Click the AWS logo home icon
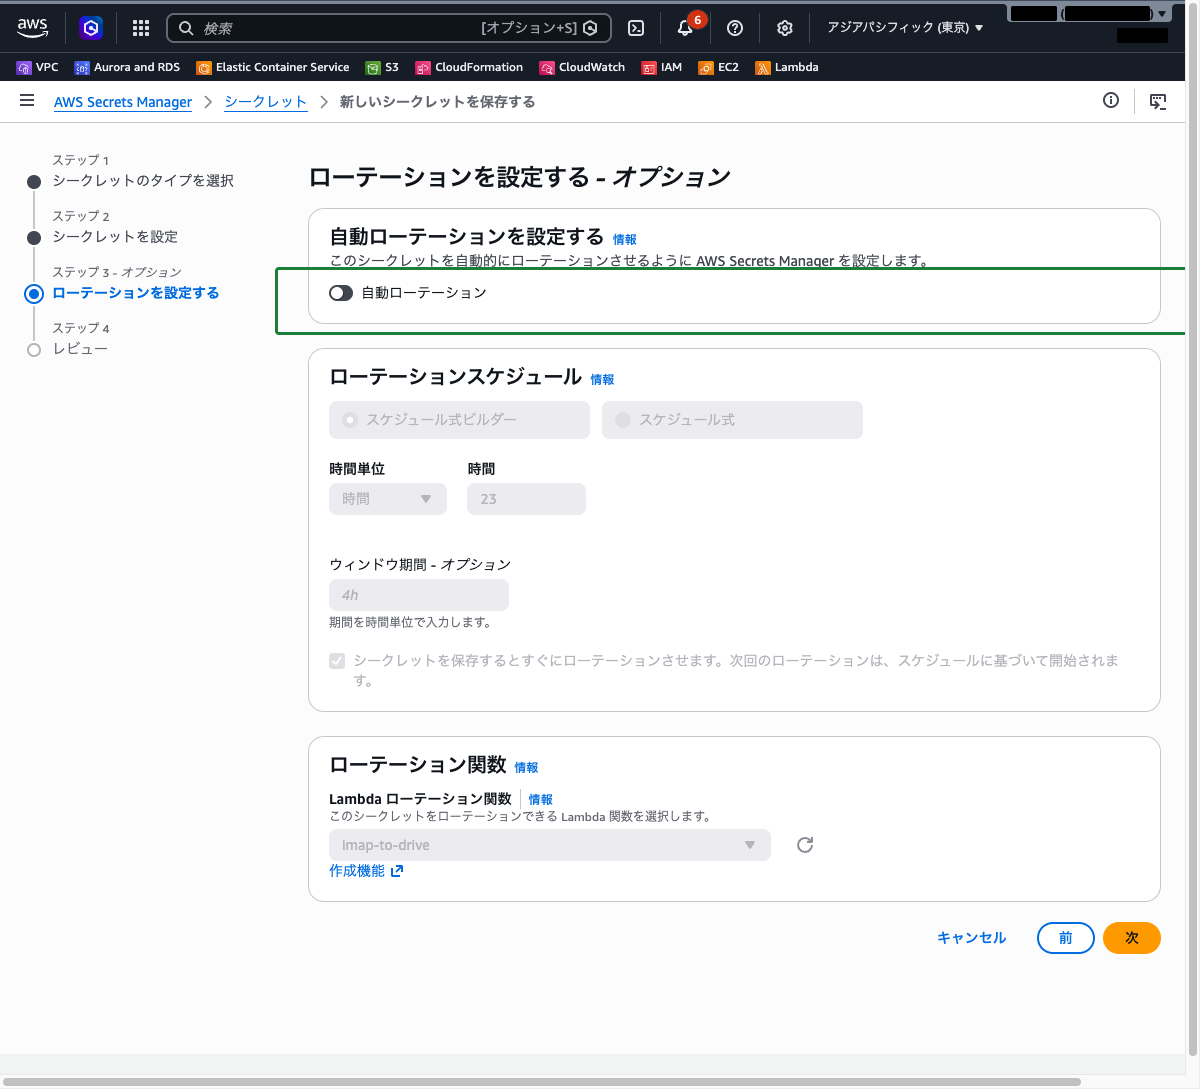The height and width of the screenshot is (1089, 1200). click(32, 28)
